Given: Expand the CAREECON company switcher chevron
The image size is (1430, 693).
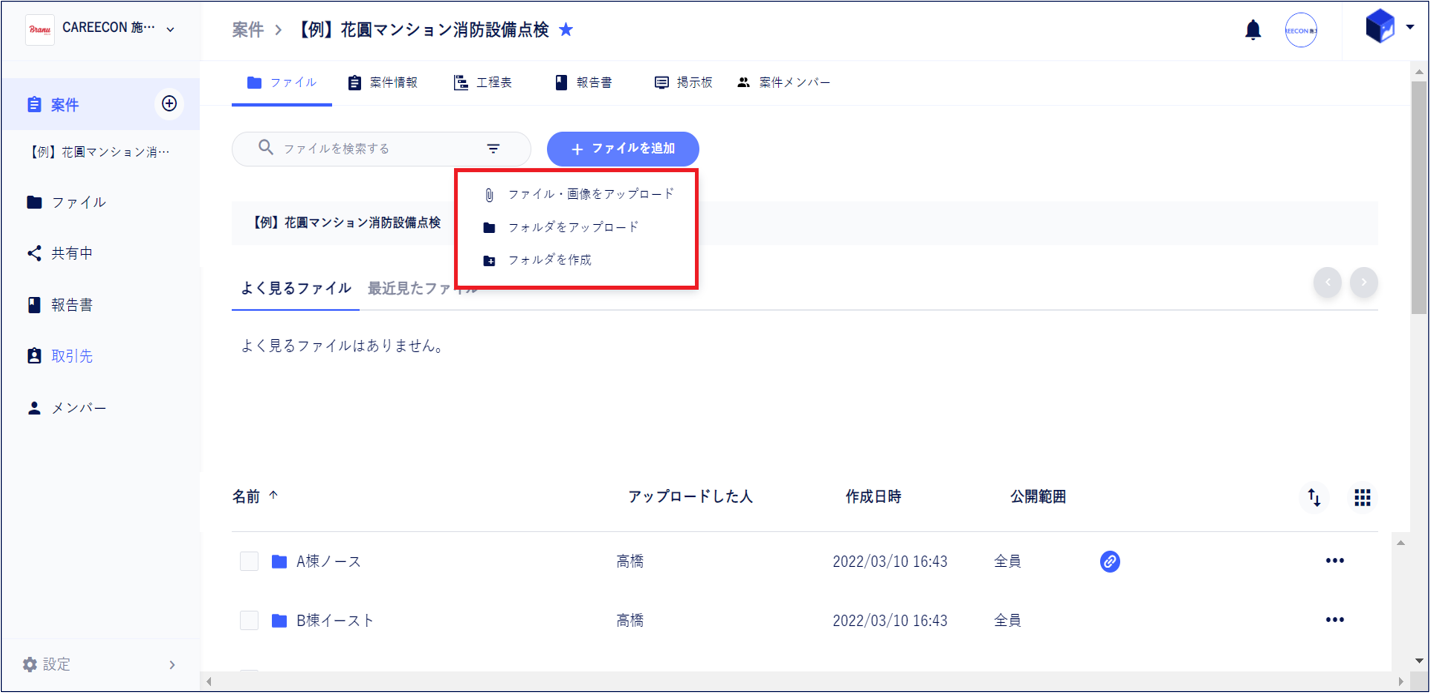Looking at the screenshot, I should [170, 30].
